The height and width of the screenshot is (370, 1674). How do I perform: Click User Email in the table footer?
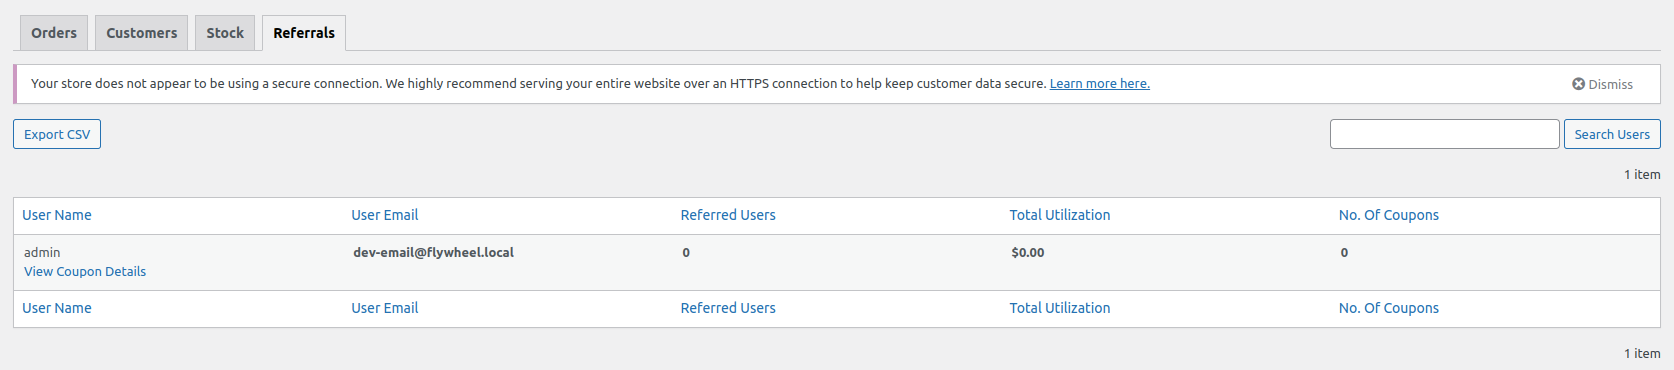pyautogui.click(x=385, y=308)
